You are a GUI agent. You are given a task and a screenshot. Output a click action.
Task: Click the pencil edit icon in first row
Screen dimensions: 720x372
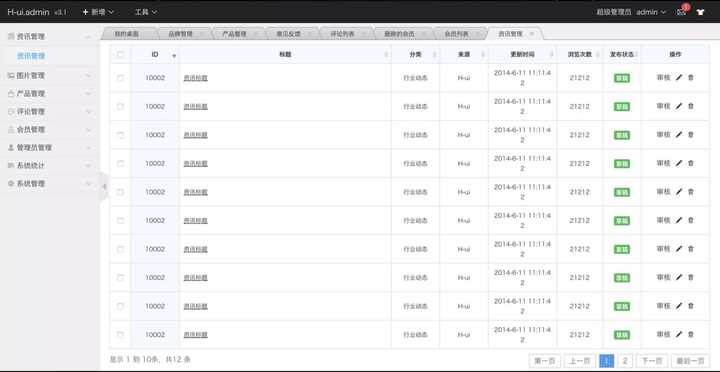point(679,78)
